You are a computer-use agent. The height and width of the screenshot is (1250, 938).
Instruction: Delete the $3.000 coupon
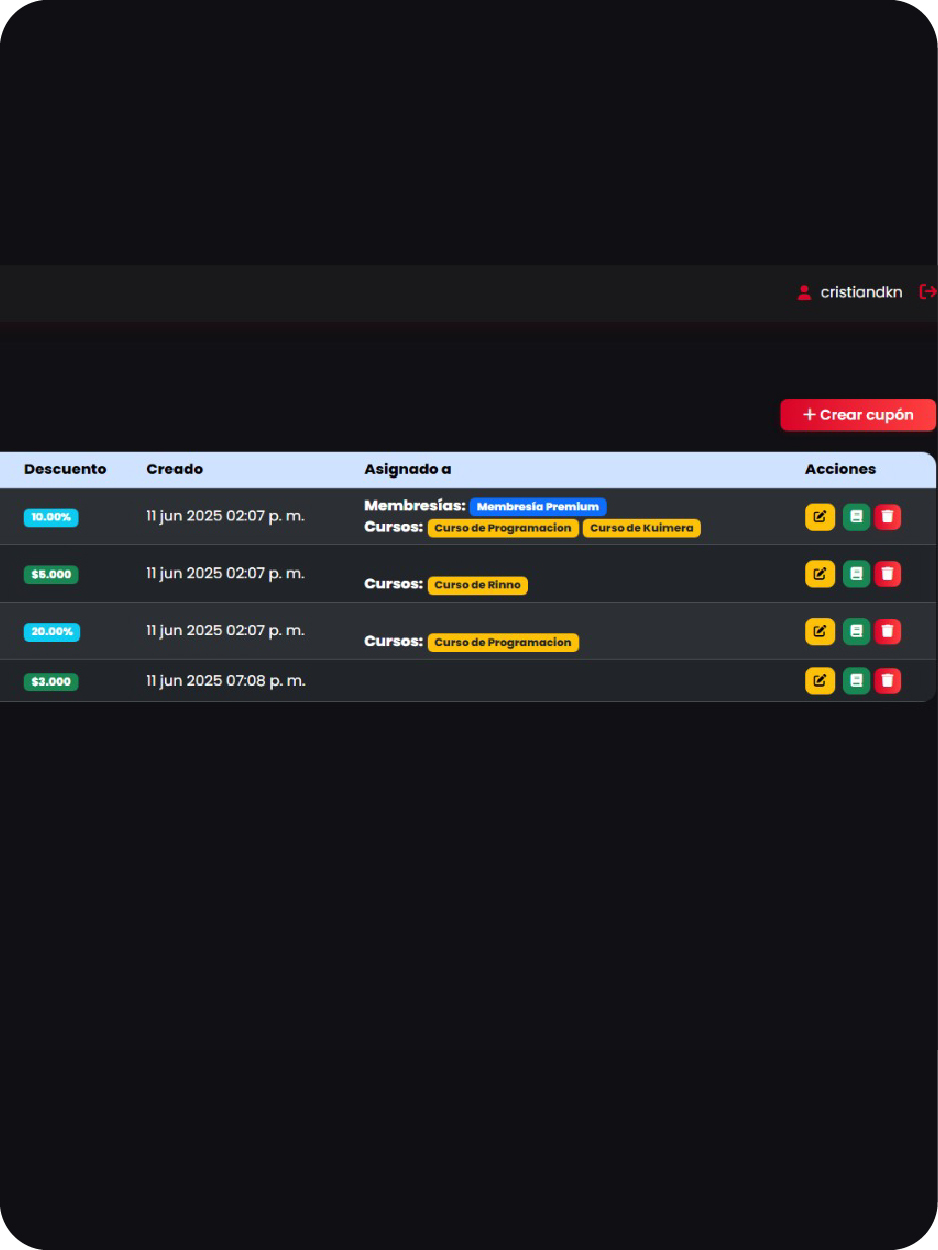click(x=887, y=681)
